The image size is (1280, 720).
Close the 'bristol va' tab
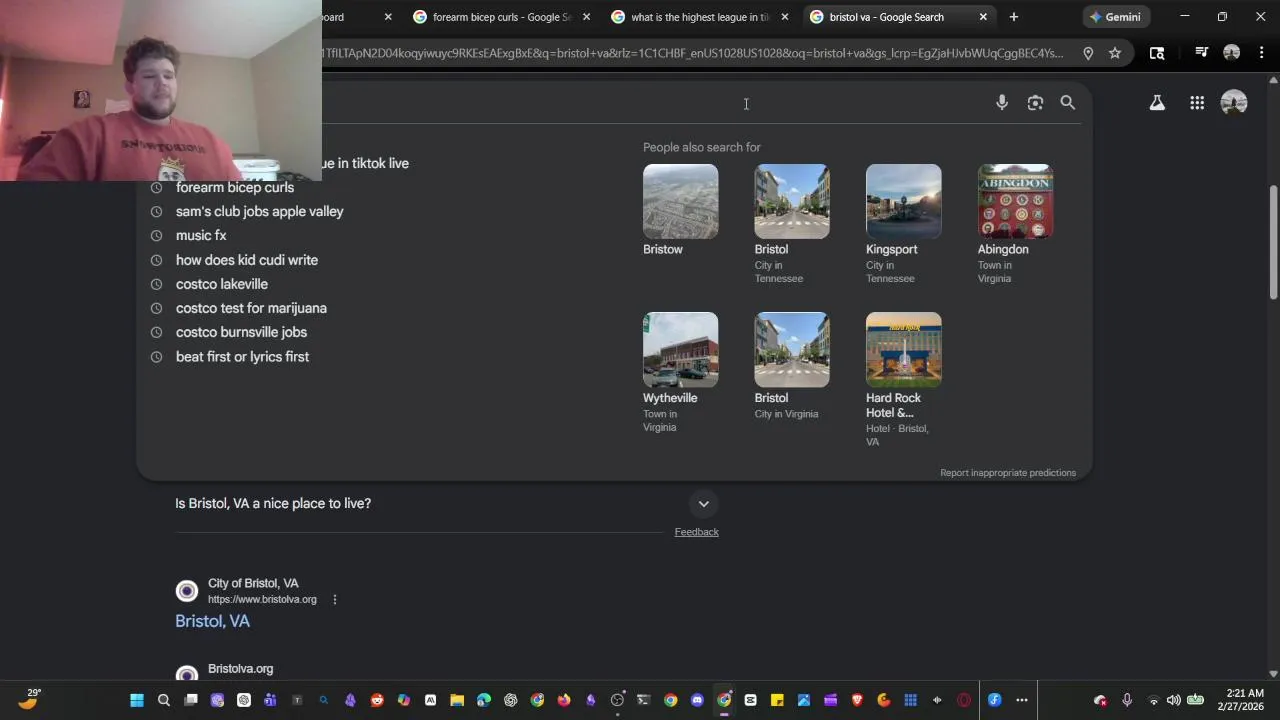click(x=983, y=17)
